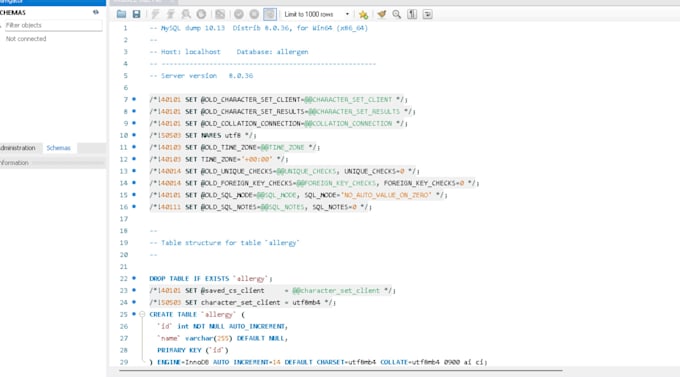Refresh the Schemas list

click(96, 13)
